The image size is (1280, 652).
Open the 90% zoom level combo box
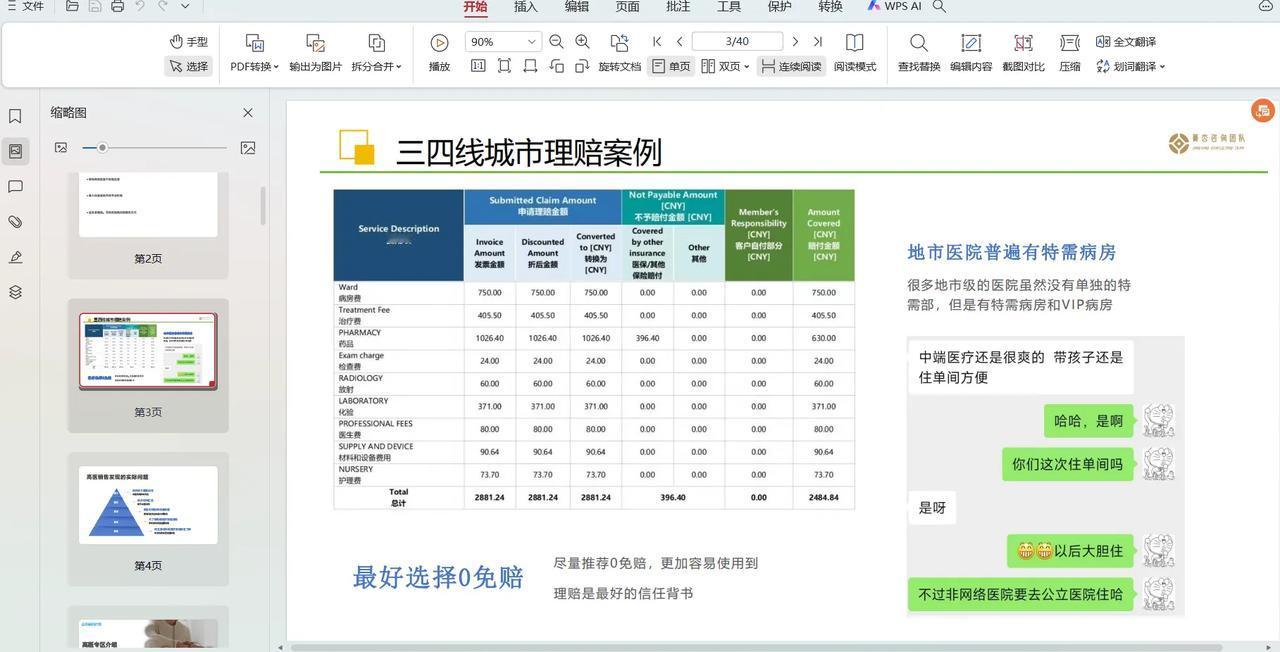coord(503,41)
